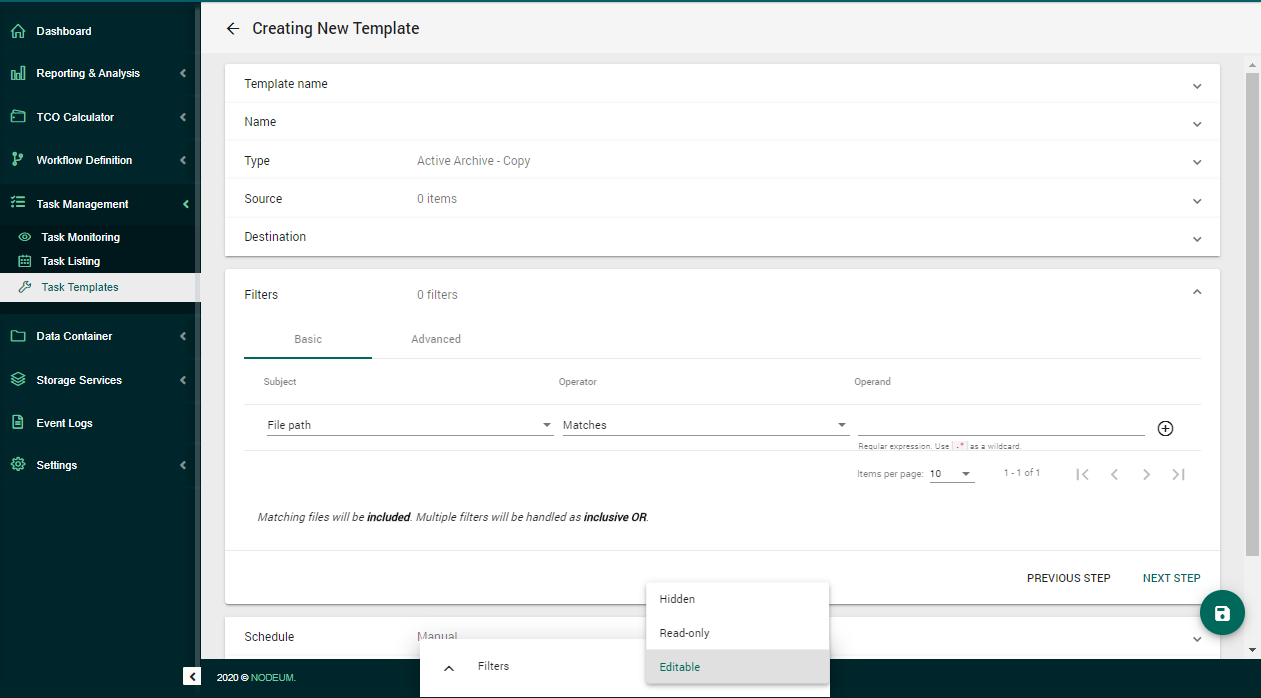Go to previous page of filters
This screenshot has height=698, width=1261.
tap(1114, 474)
